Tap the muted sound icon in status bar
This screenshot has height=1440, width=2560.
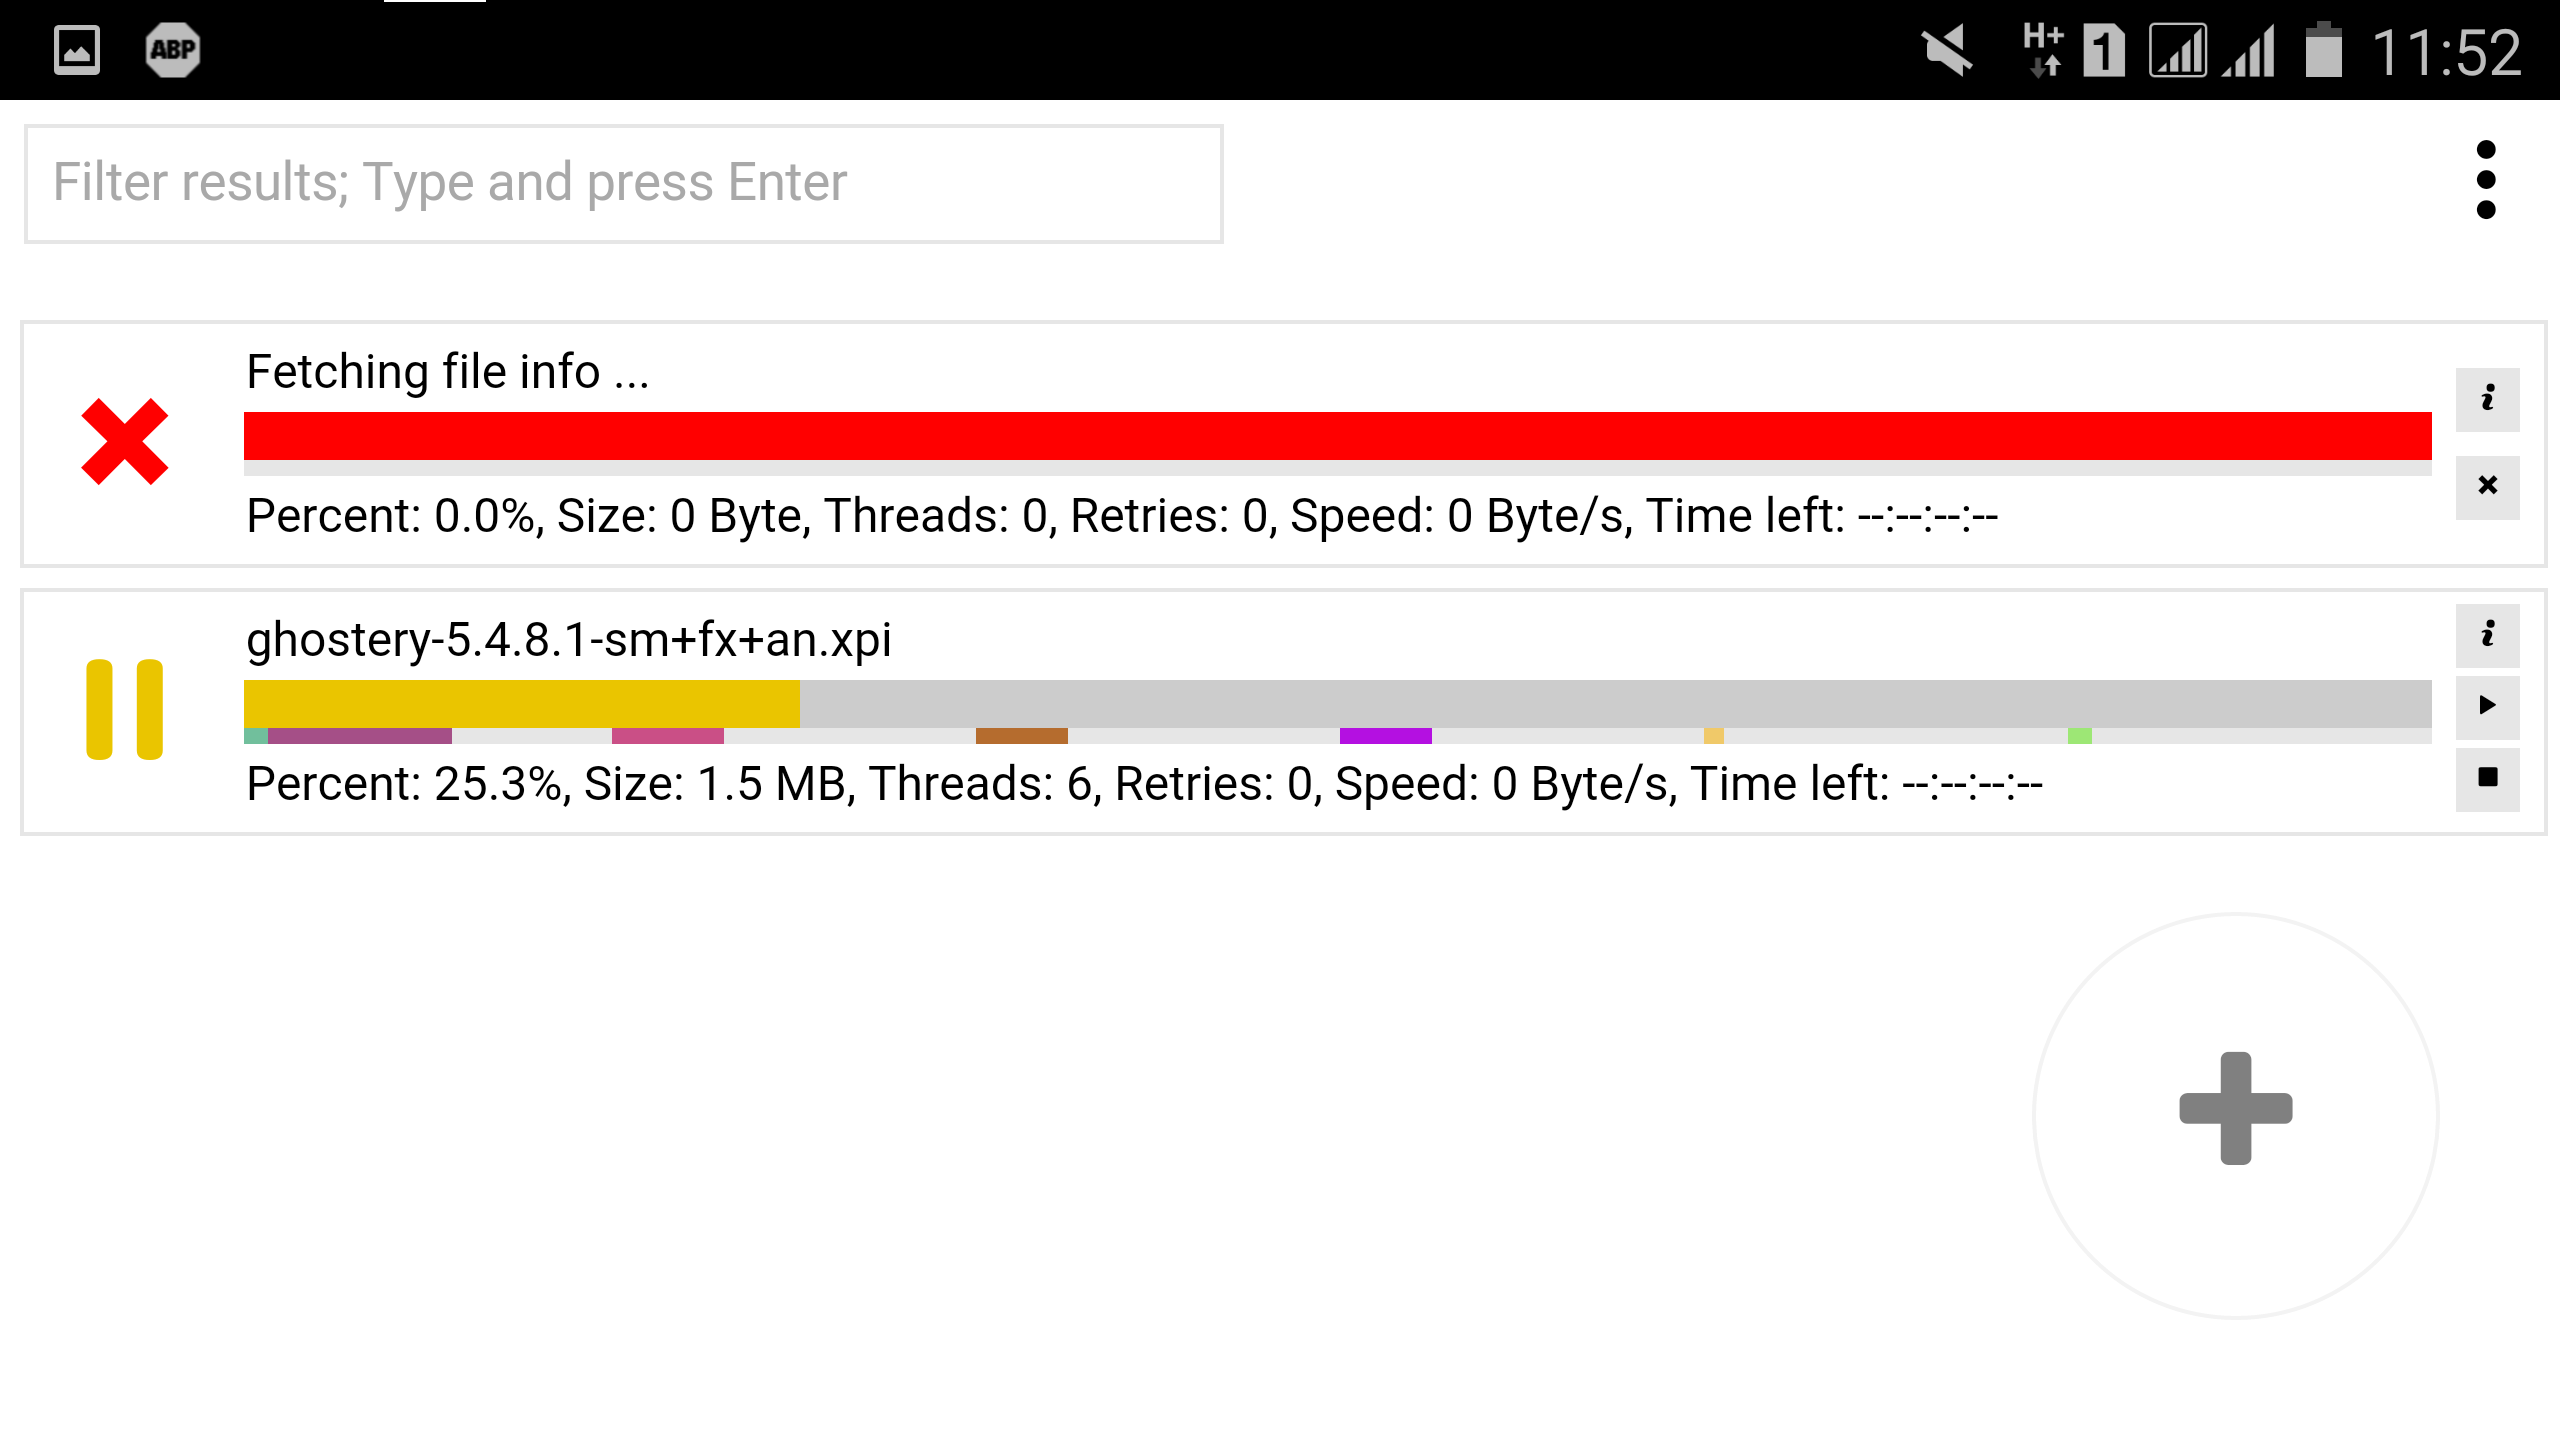pos(1947,50)
